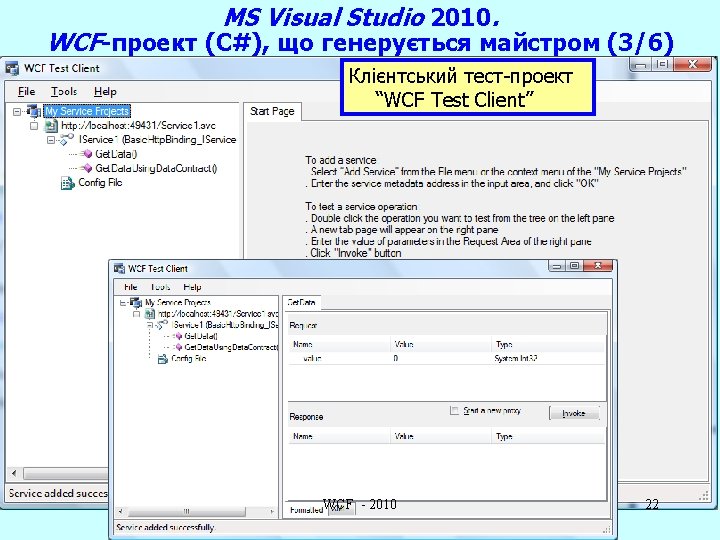Click the Response Type column header
Viewport: 720px width, 540px height.
click(549, 436)
